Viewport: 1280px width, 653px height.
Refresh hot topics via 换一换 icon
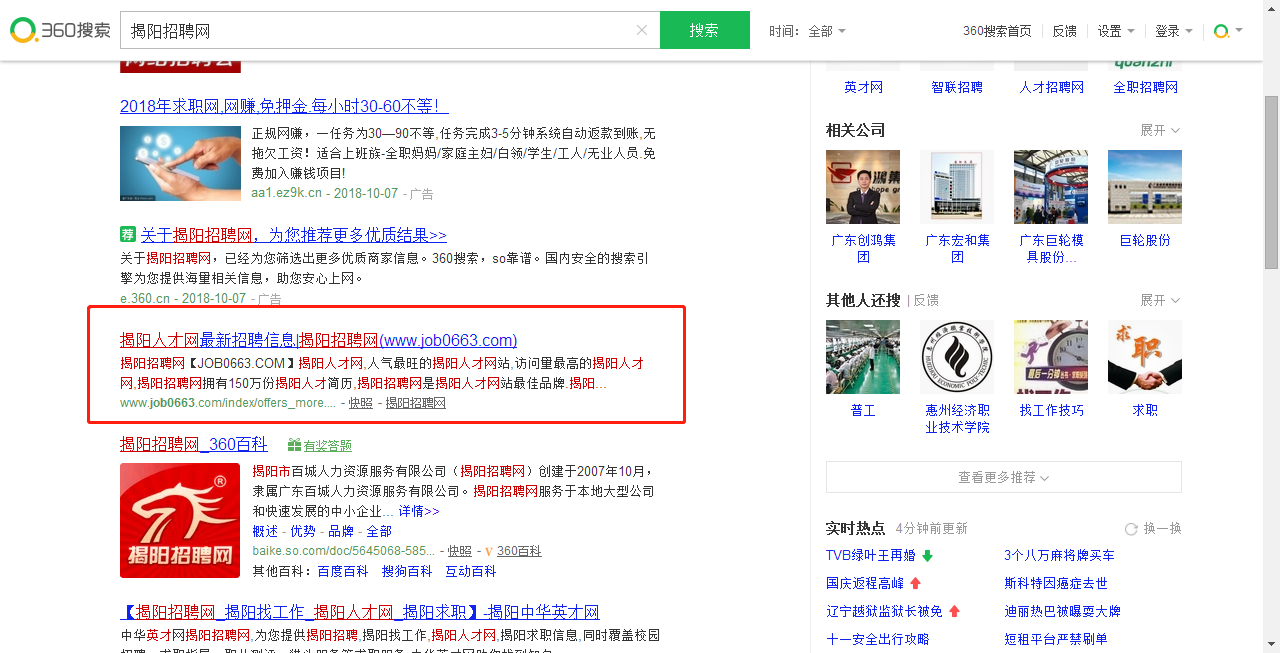[1131, 529]
